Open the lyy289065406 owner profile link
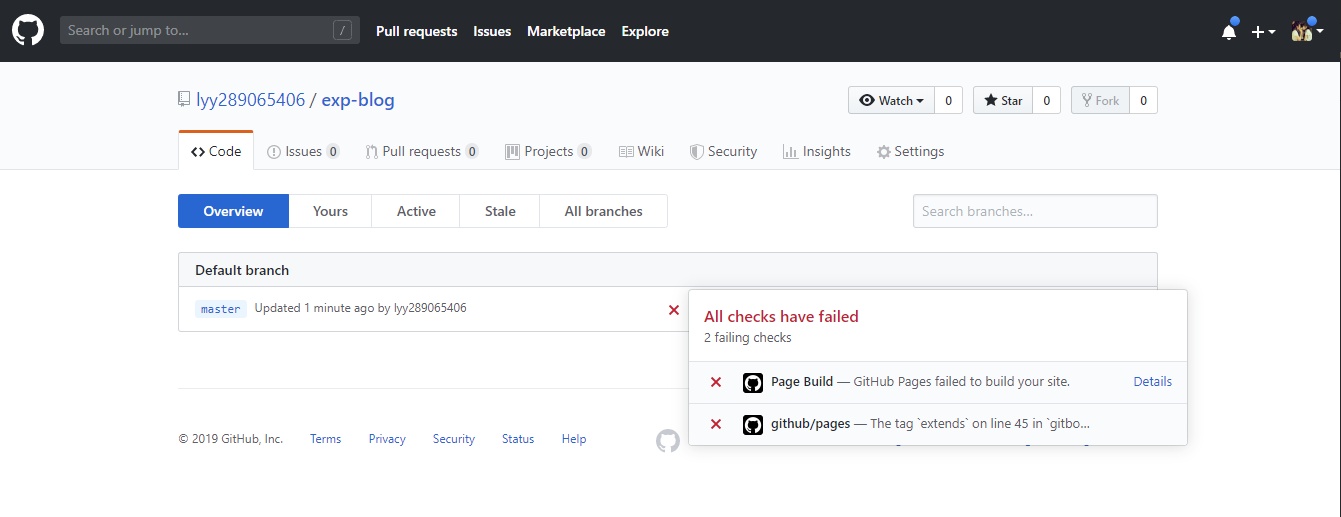The width and height of the screenshot is (1341, 517). [250, 100]
